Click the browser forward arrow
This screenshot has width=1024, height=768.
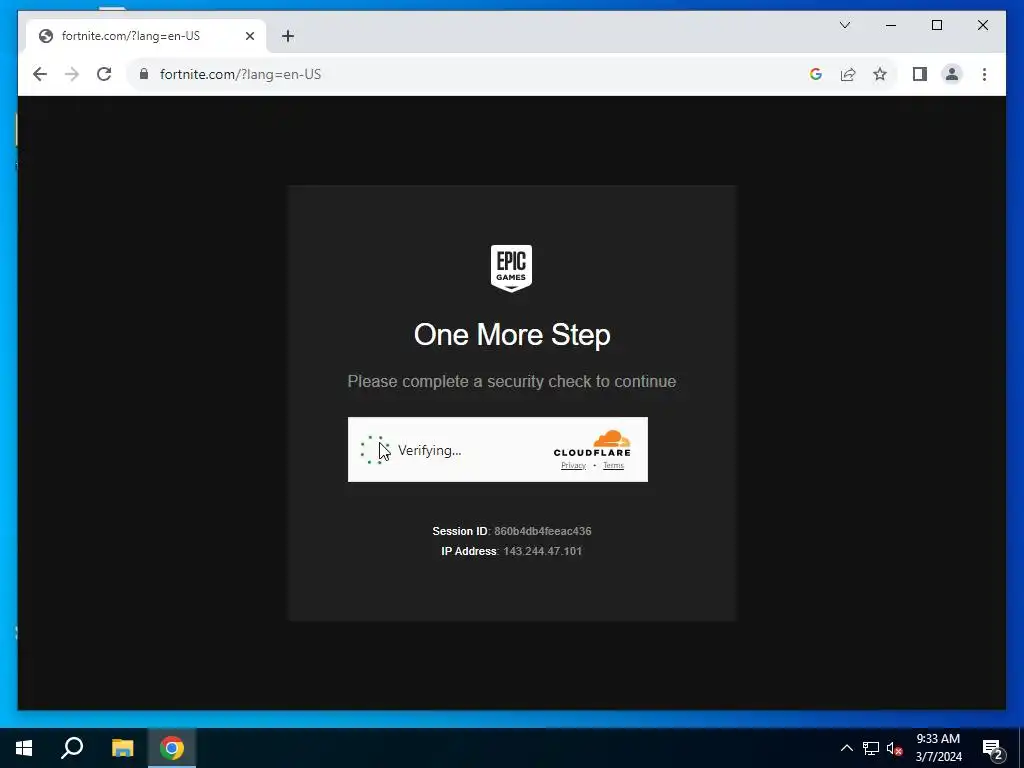72,74
